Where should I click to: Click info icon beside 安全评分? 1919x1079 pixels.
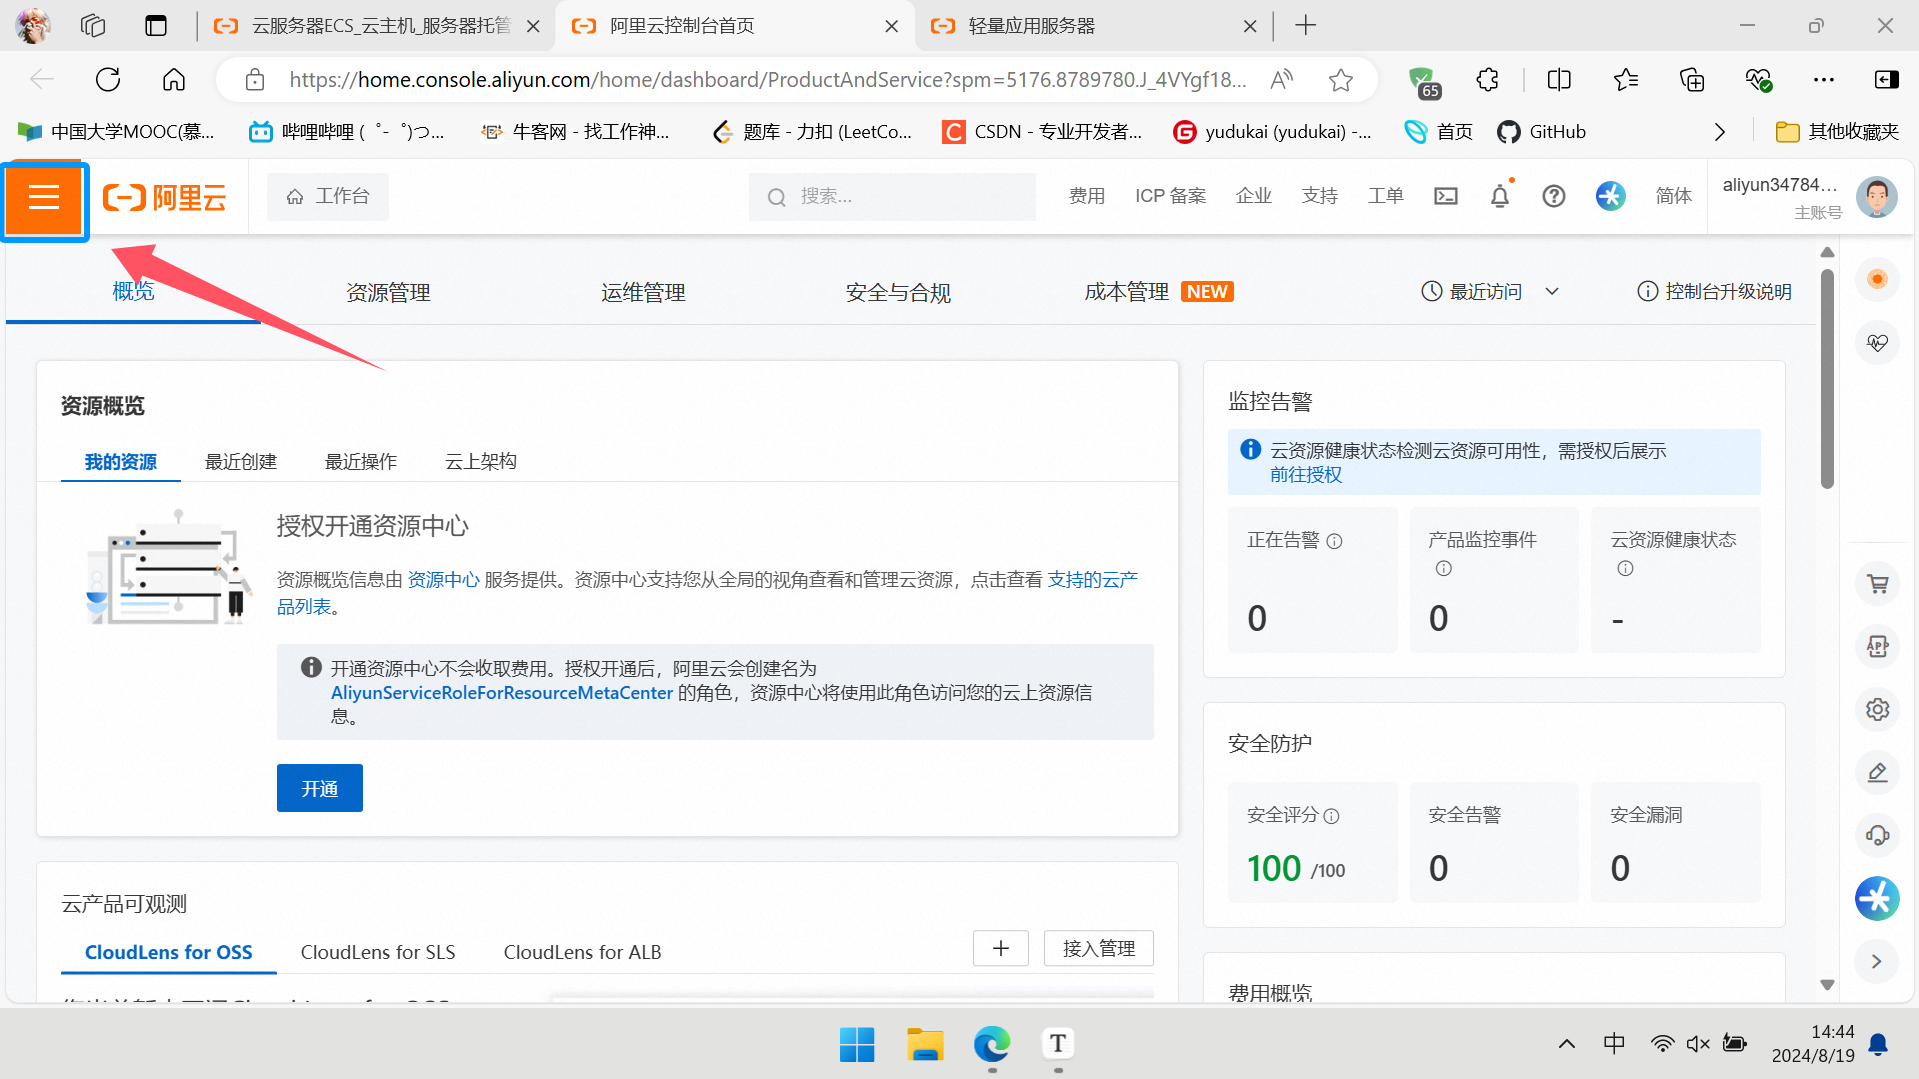pos(1331,816)
